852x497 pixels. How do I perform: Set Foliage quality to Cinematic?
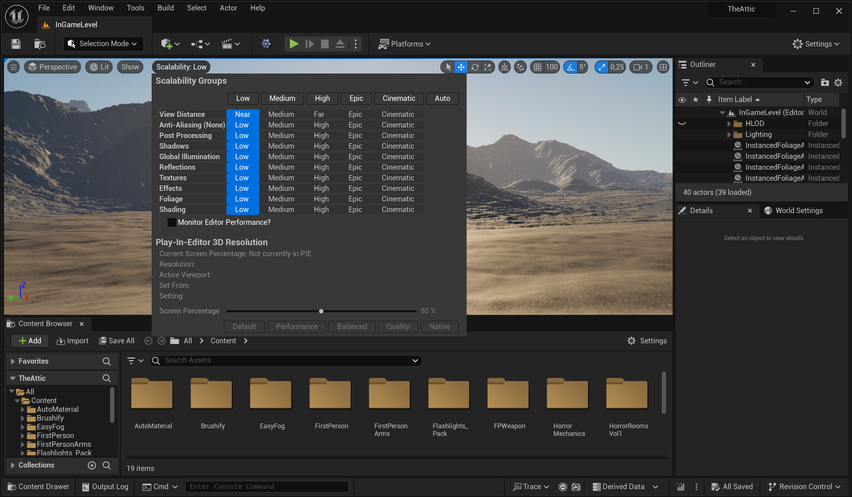click(398, 199)
